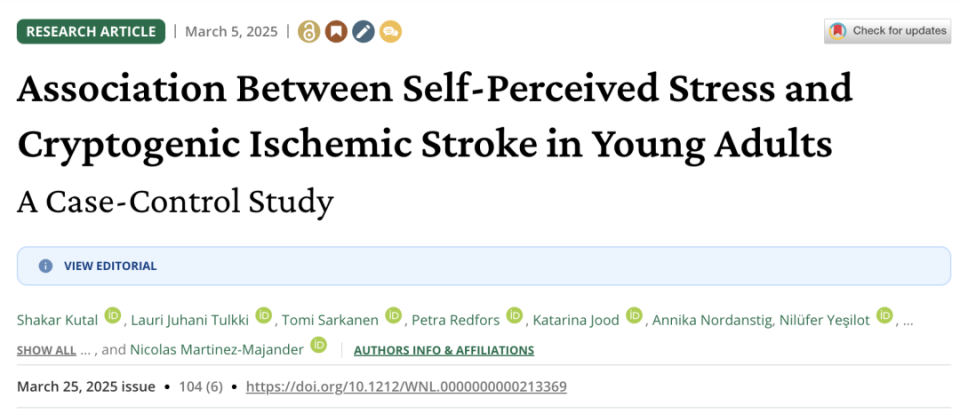Open the March 25, 2025 issue link
The height and width of the screenshot is (414, 960).
tap(86, 387)
